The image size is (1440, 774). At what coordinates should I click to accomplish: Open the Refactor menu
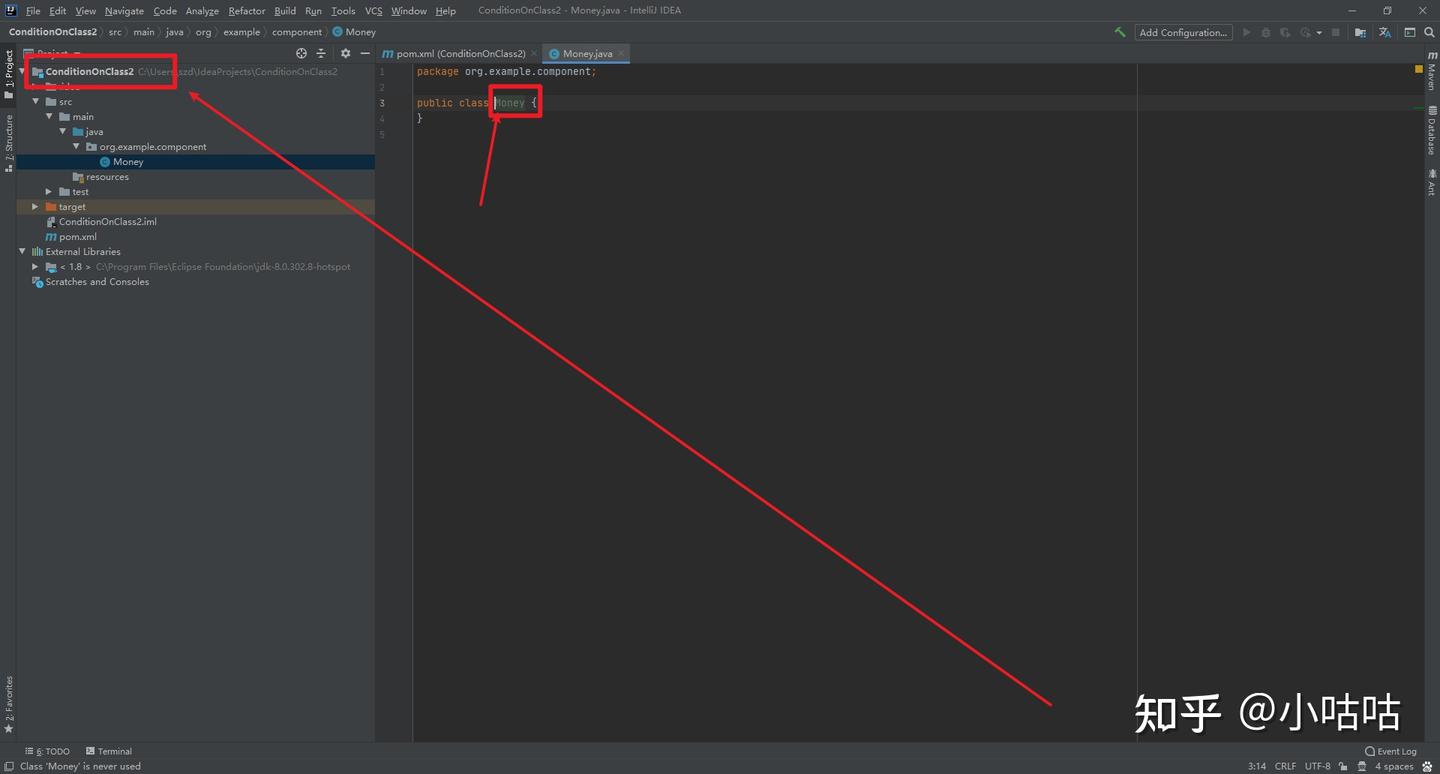pos(247,11)
